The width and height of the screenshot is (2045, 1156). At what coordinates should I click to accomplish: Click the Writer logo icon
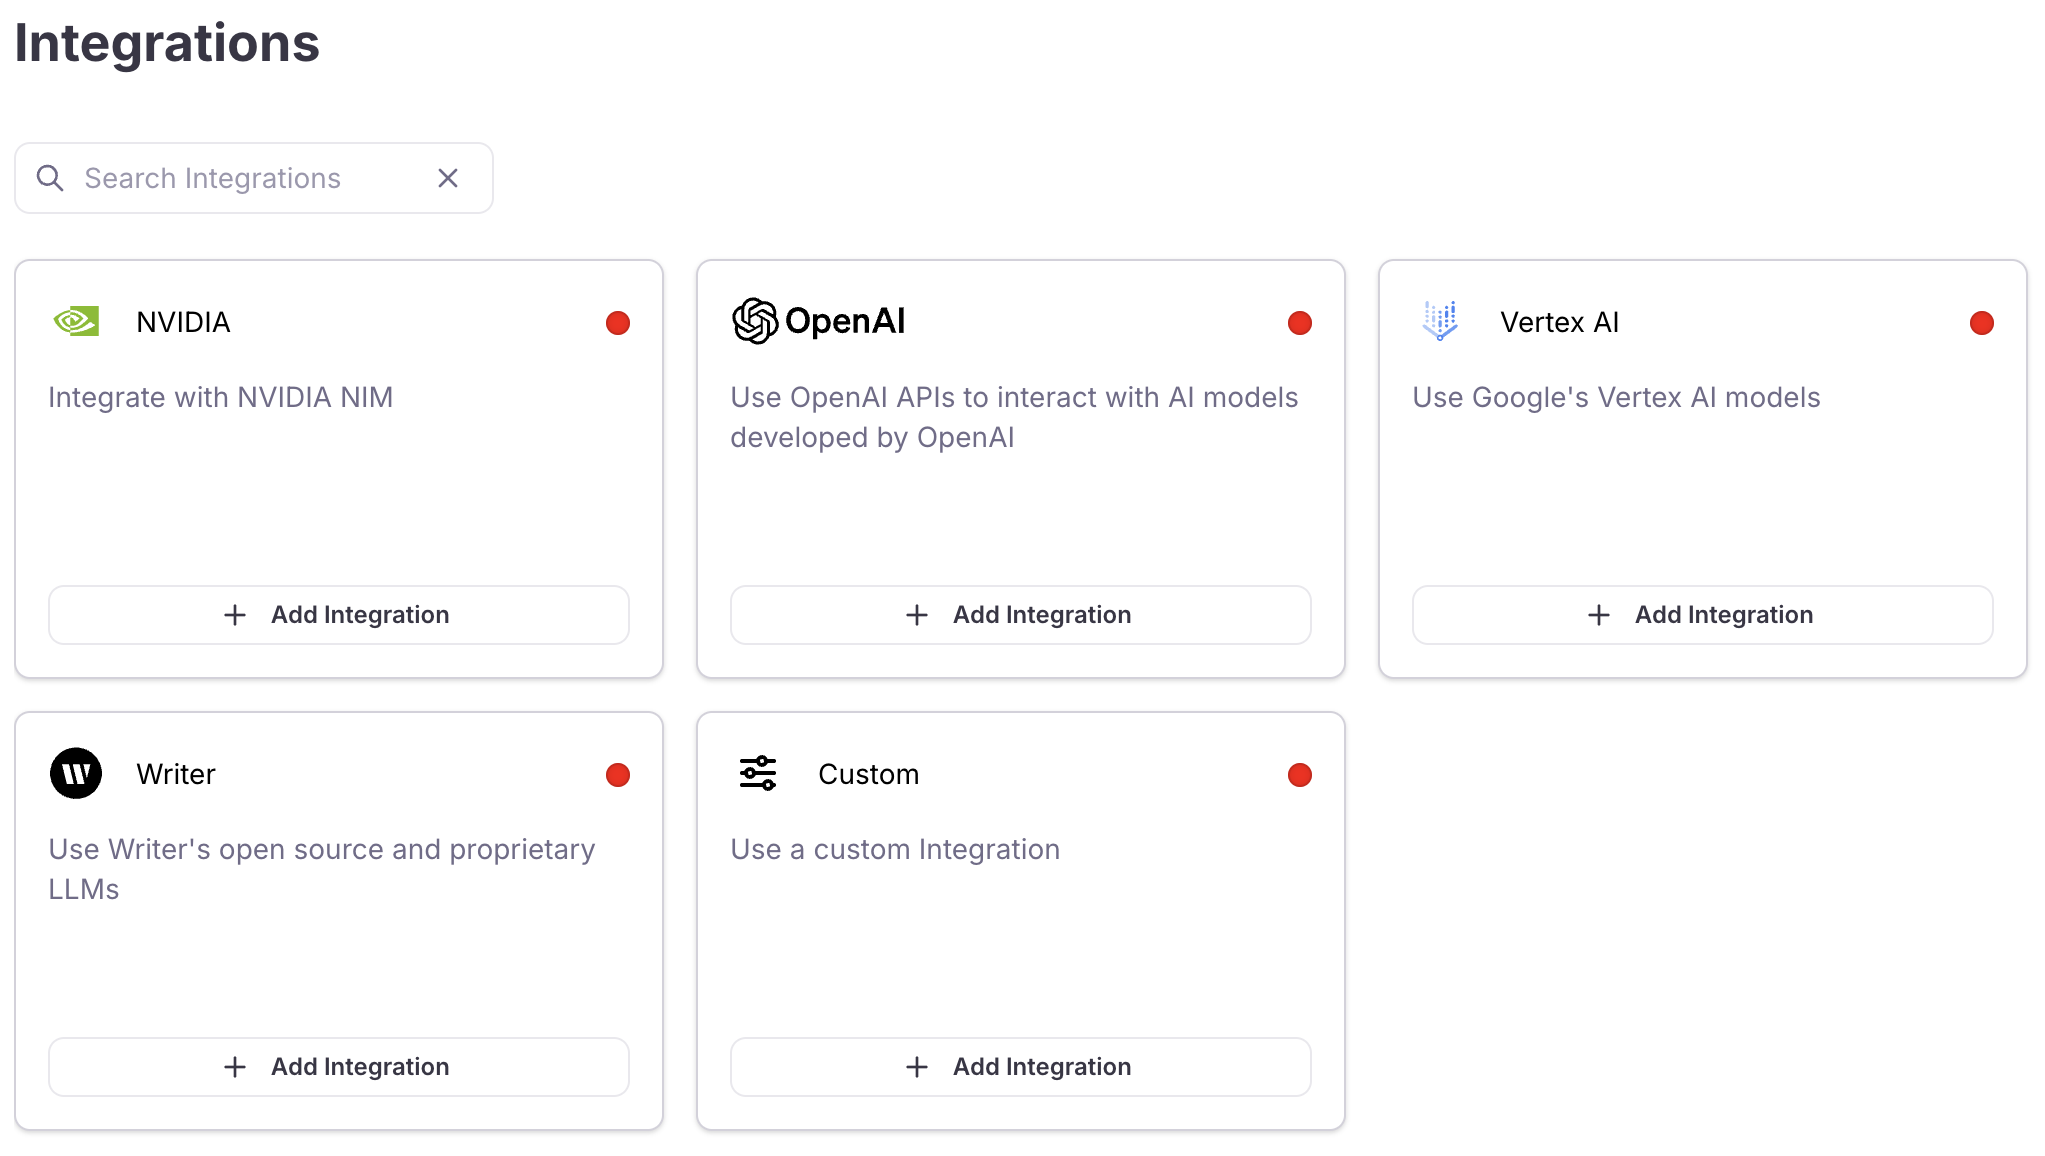[76, 773]
